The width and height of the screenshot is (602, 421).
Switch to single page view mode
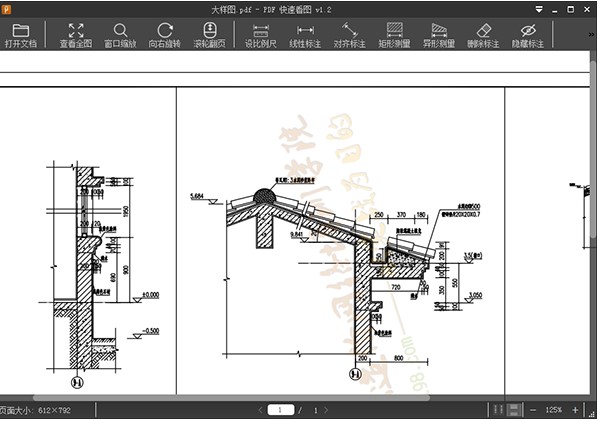tap(498, 410)
